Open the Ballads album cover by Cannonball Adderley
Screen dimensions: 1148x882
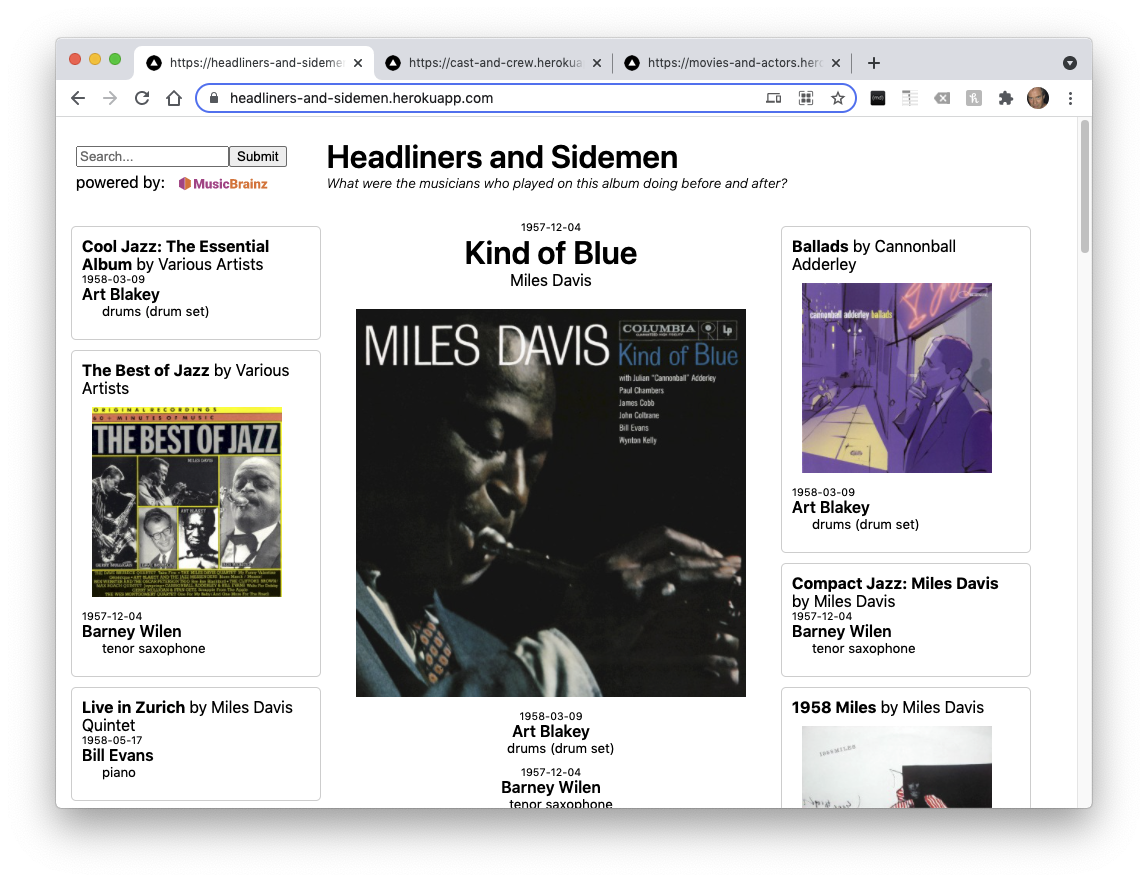coord(897,378)
